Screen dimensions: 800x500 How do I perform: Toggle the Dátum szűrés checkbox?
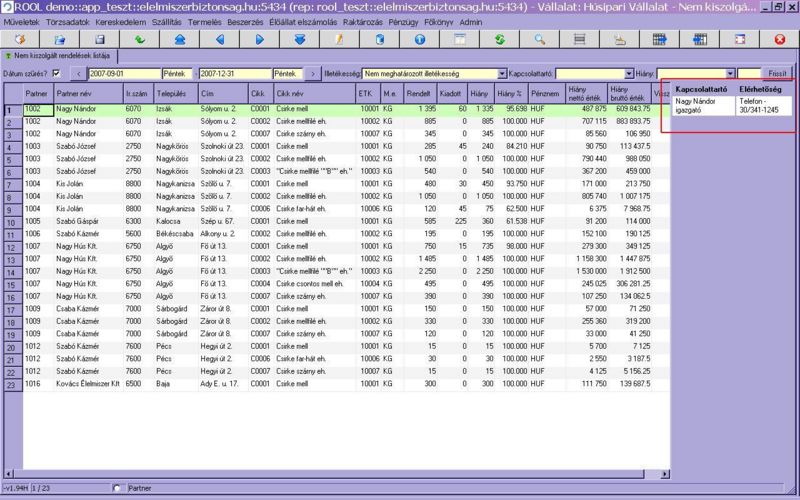[56, 73]
